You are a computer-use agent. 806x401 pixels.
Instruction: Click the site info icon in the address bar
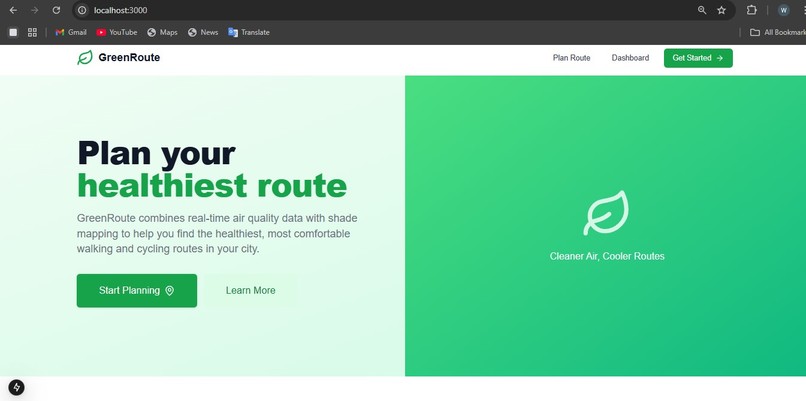click(x=82, y=10)
